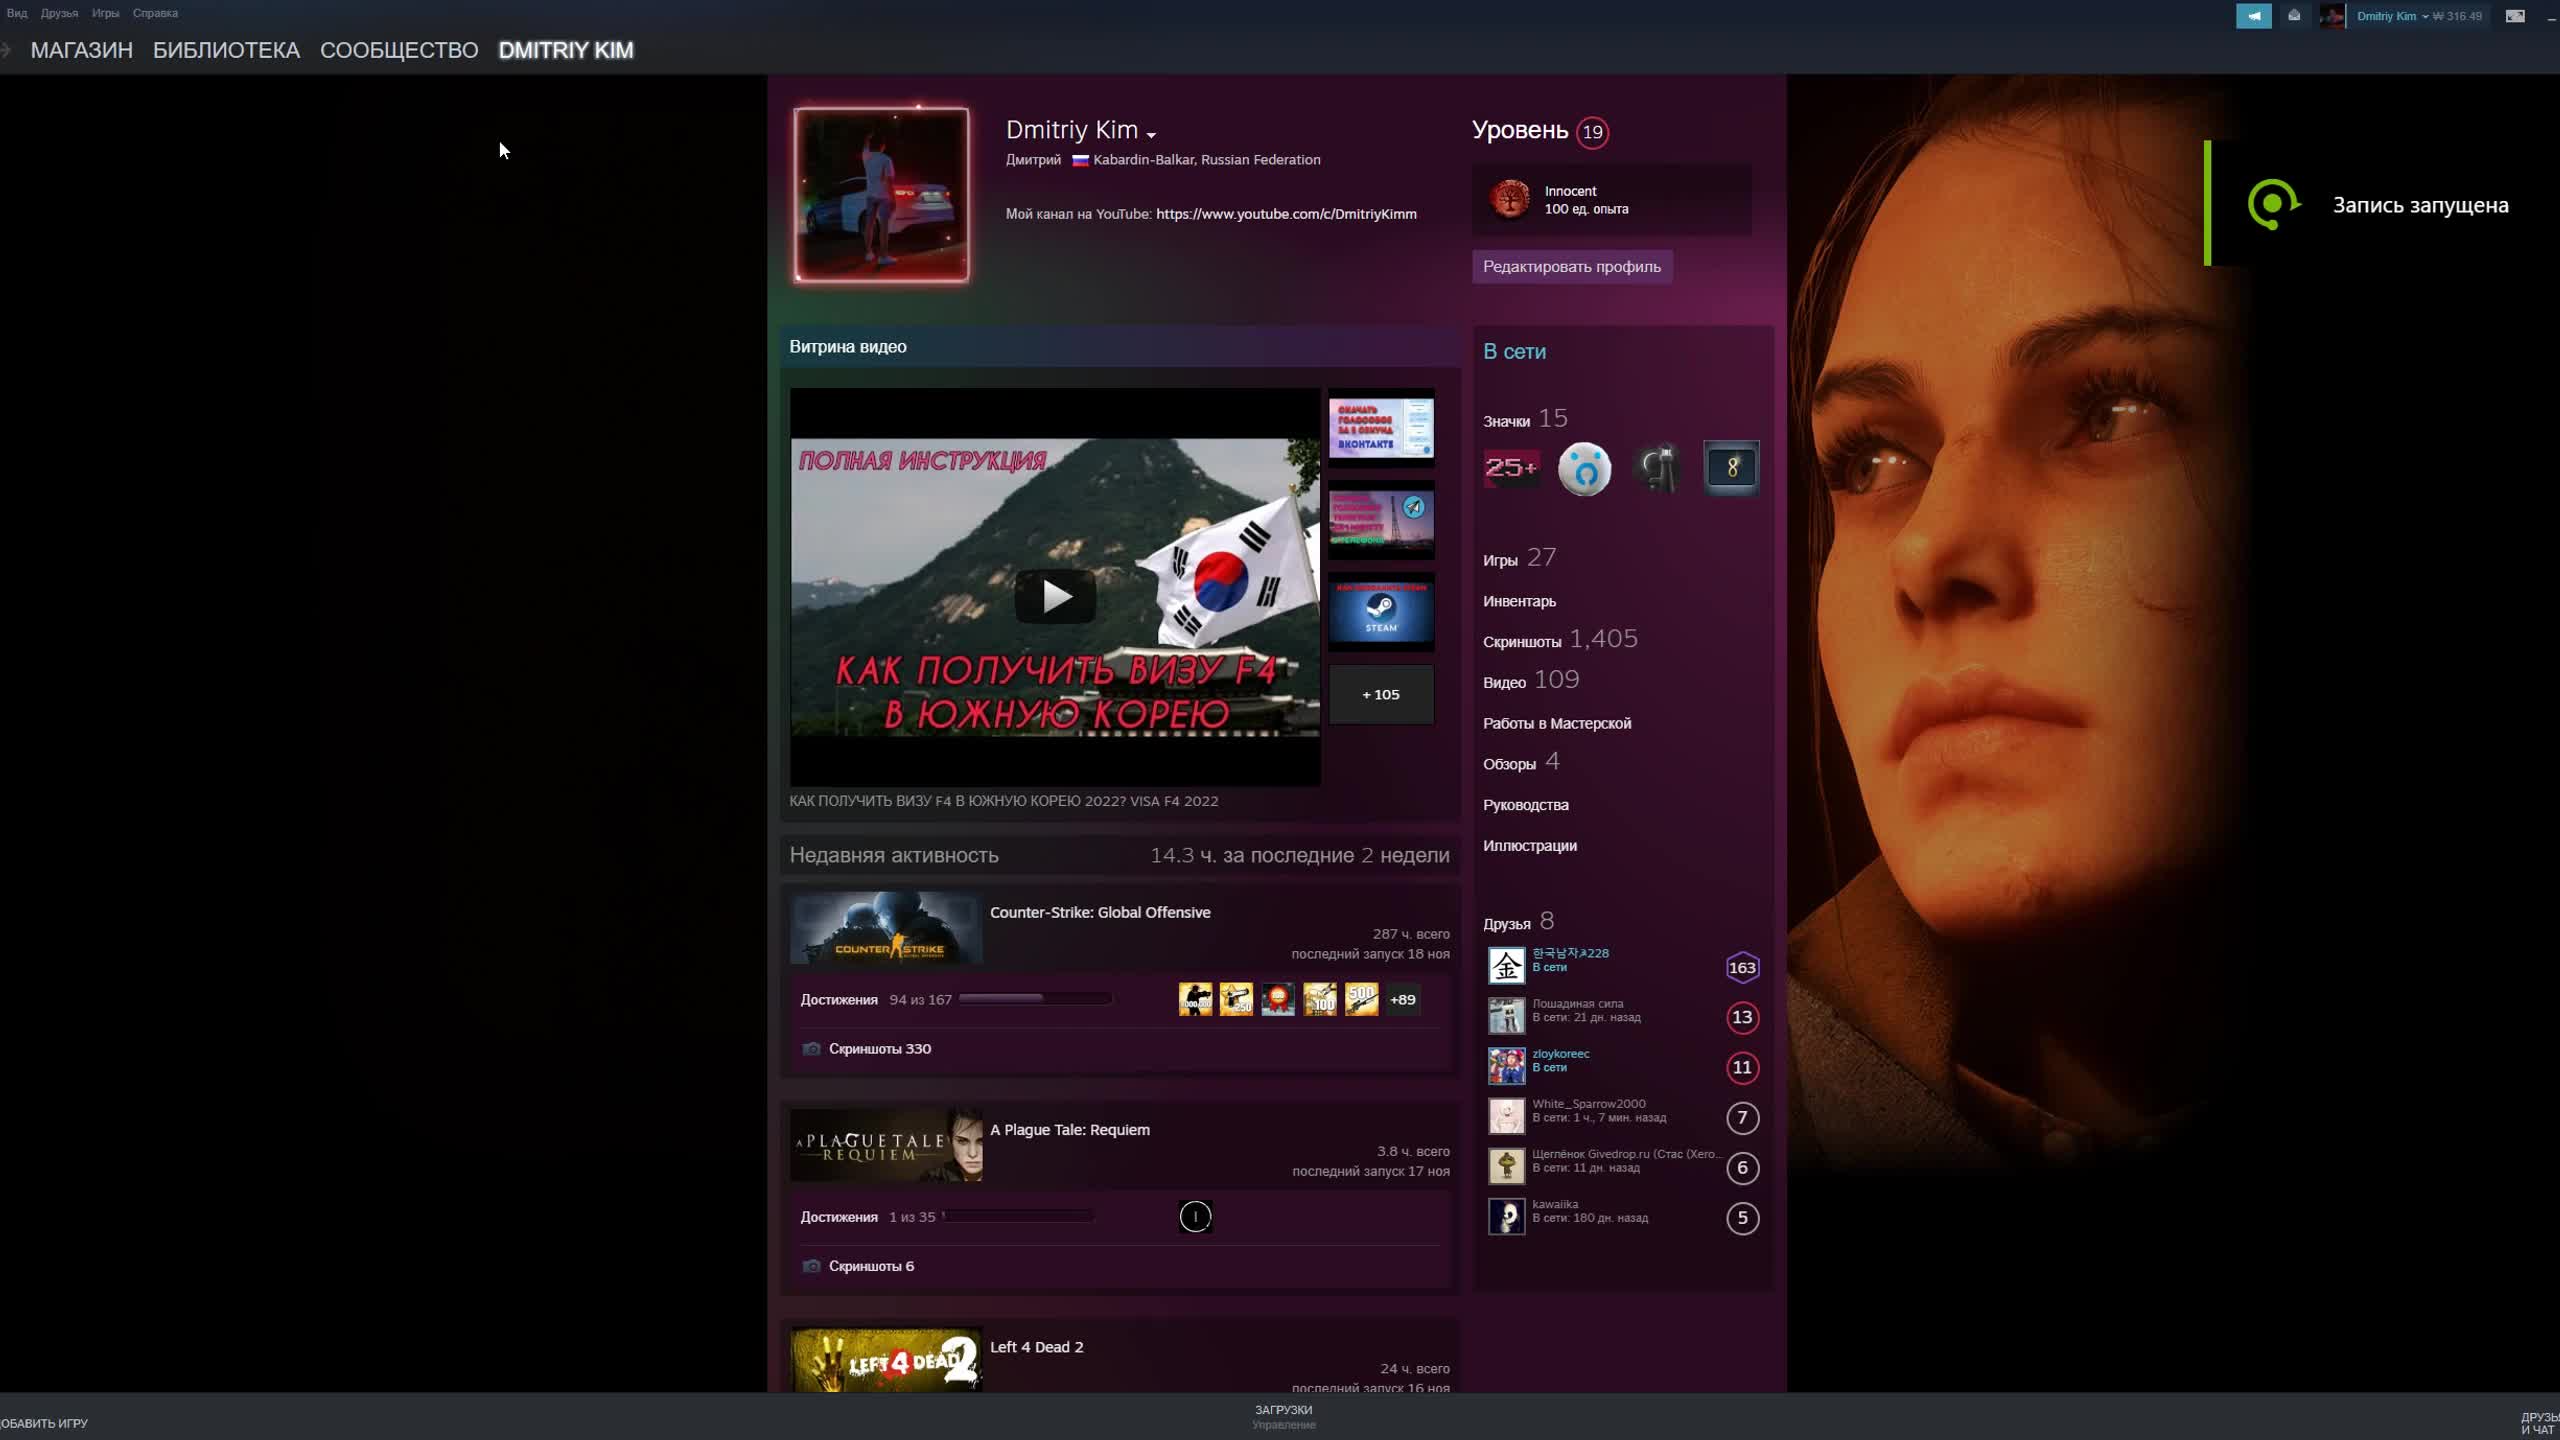Open notifications via the envelope icon

pos(2292,16)
